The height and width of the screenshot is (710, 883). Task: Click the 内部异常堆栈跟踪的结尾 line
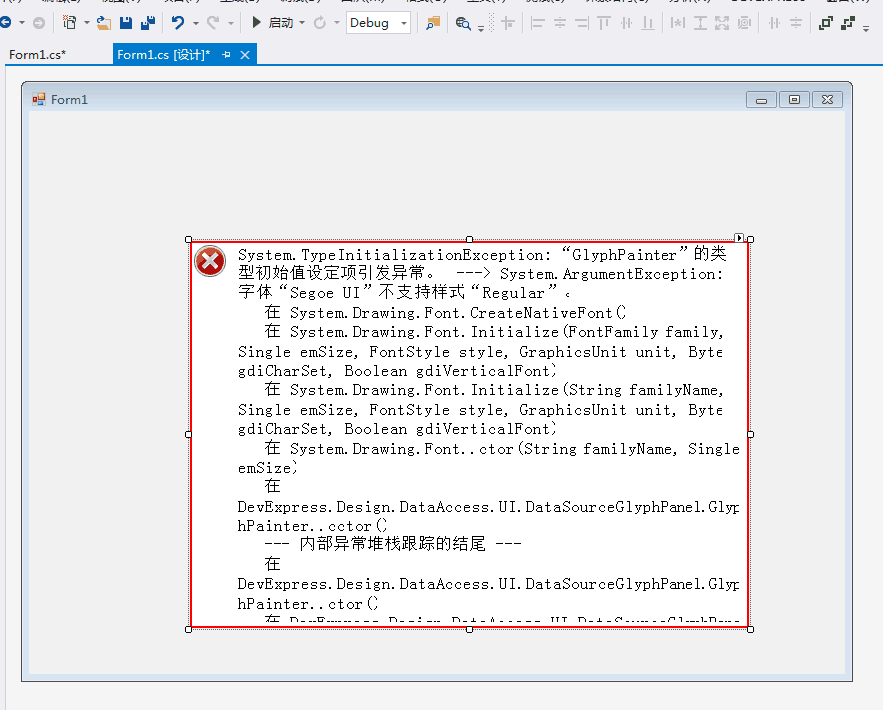(393, 544)
